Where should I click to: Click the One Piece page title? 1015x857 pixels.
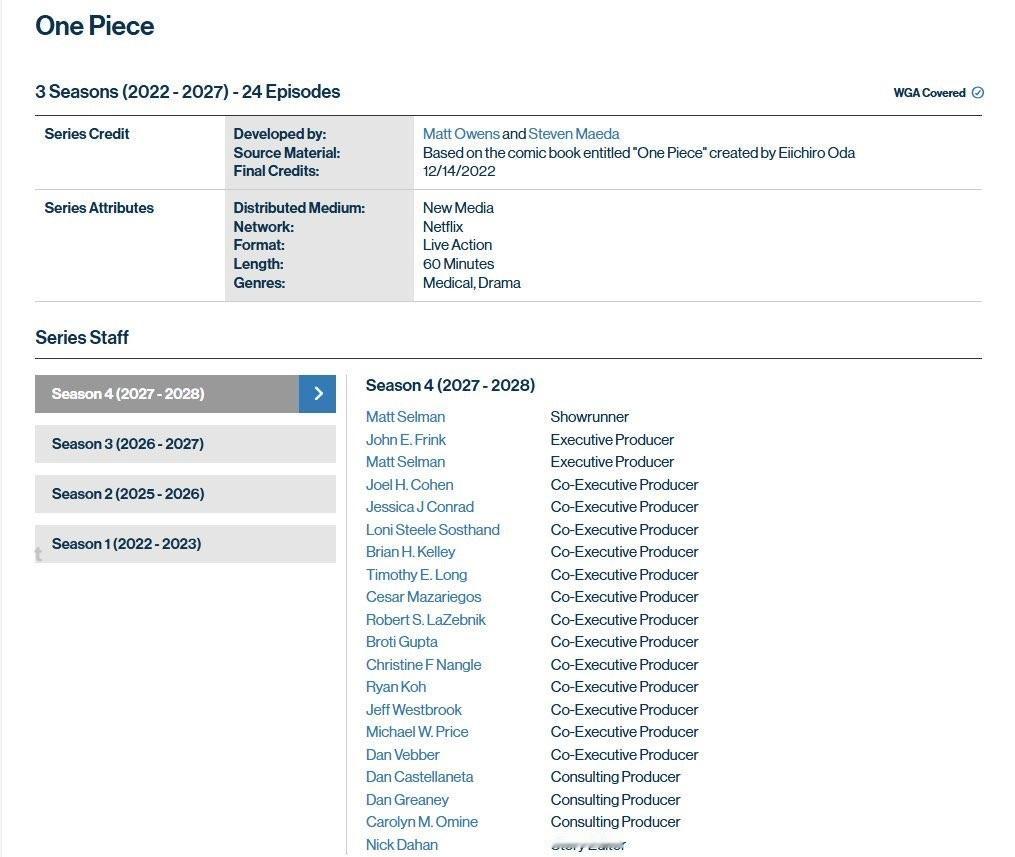[95, 26]
